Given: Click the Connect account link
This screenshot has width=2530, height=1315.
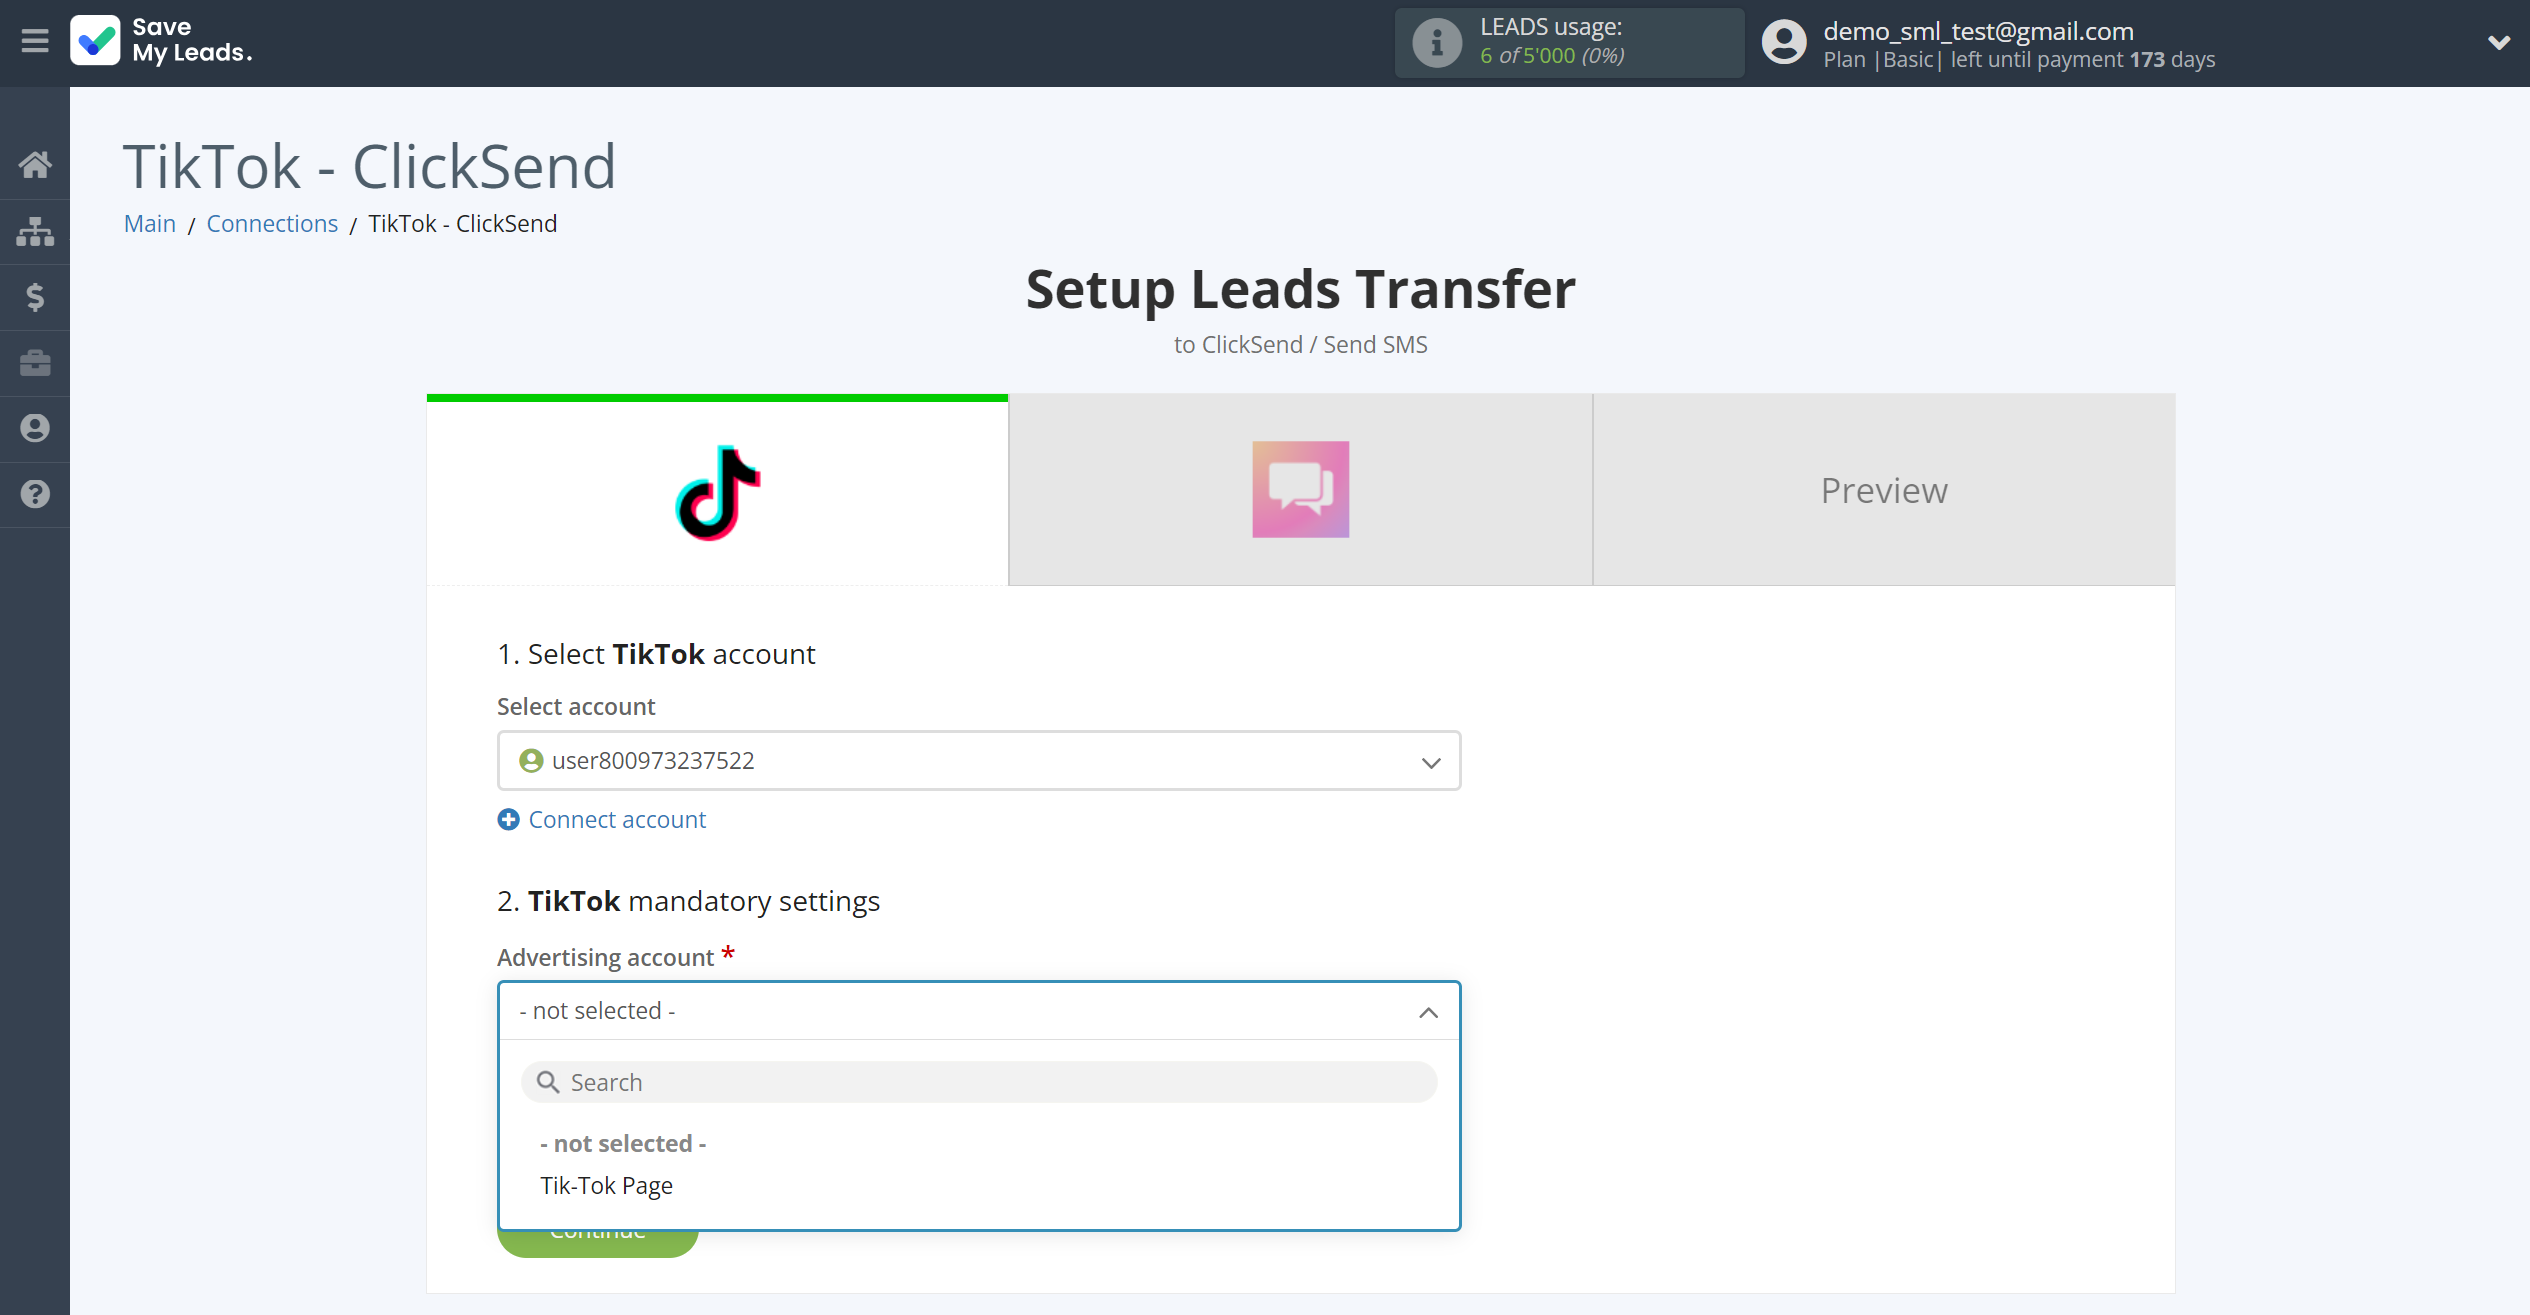Looking at the screenshot, I should [601, 818].
